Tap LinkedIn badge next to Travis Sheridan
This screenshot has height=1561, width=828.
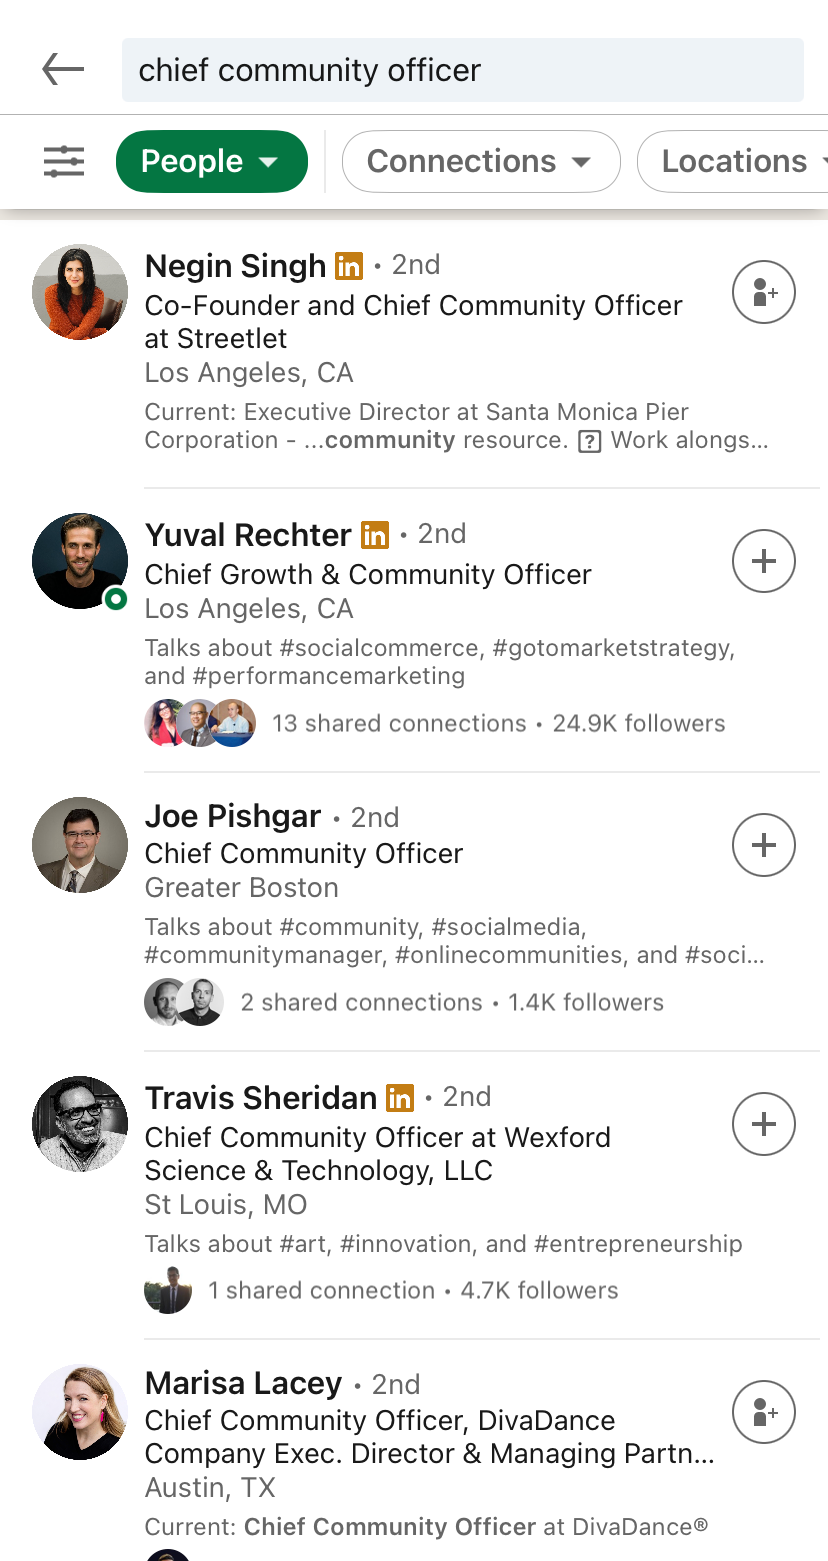click(x=400, y=1098)
